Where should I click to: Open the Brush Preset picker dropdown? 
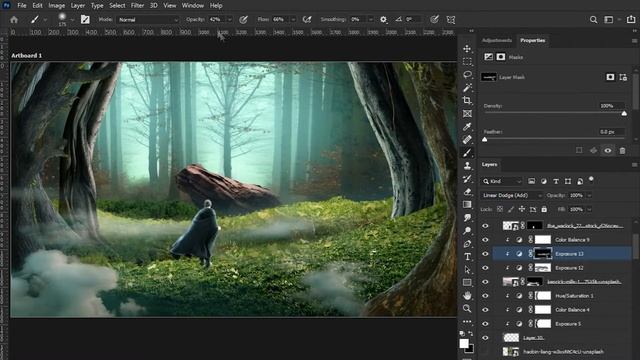72,20
